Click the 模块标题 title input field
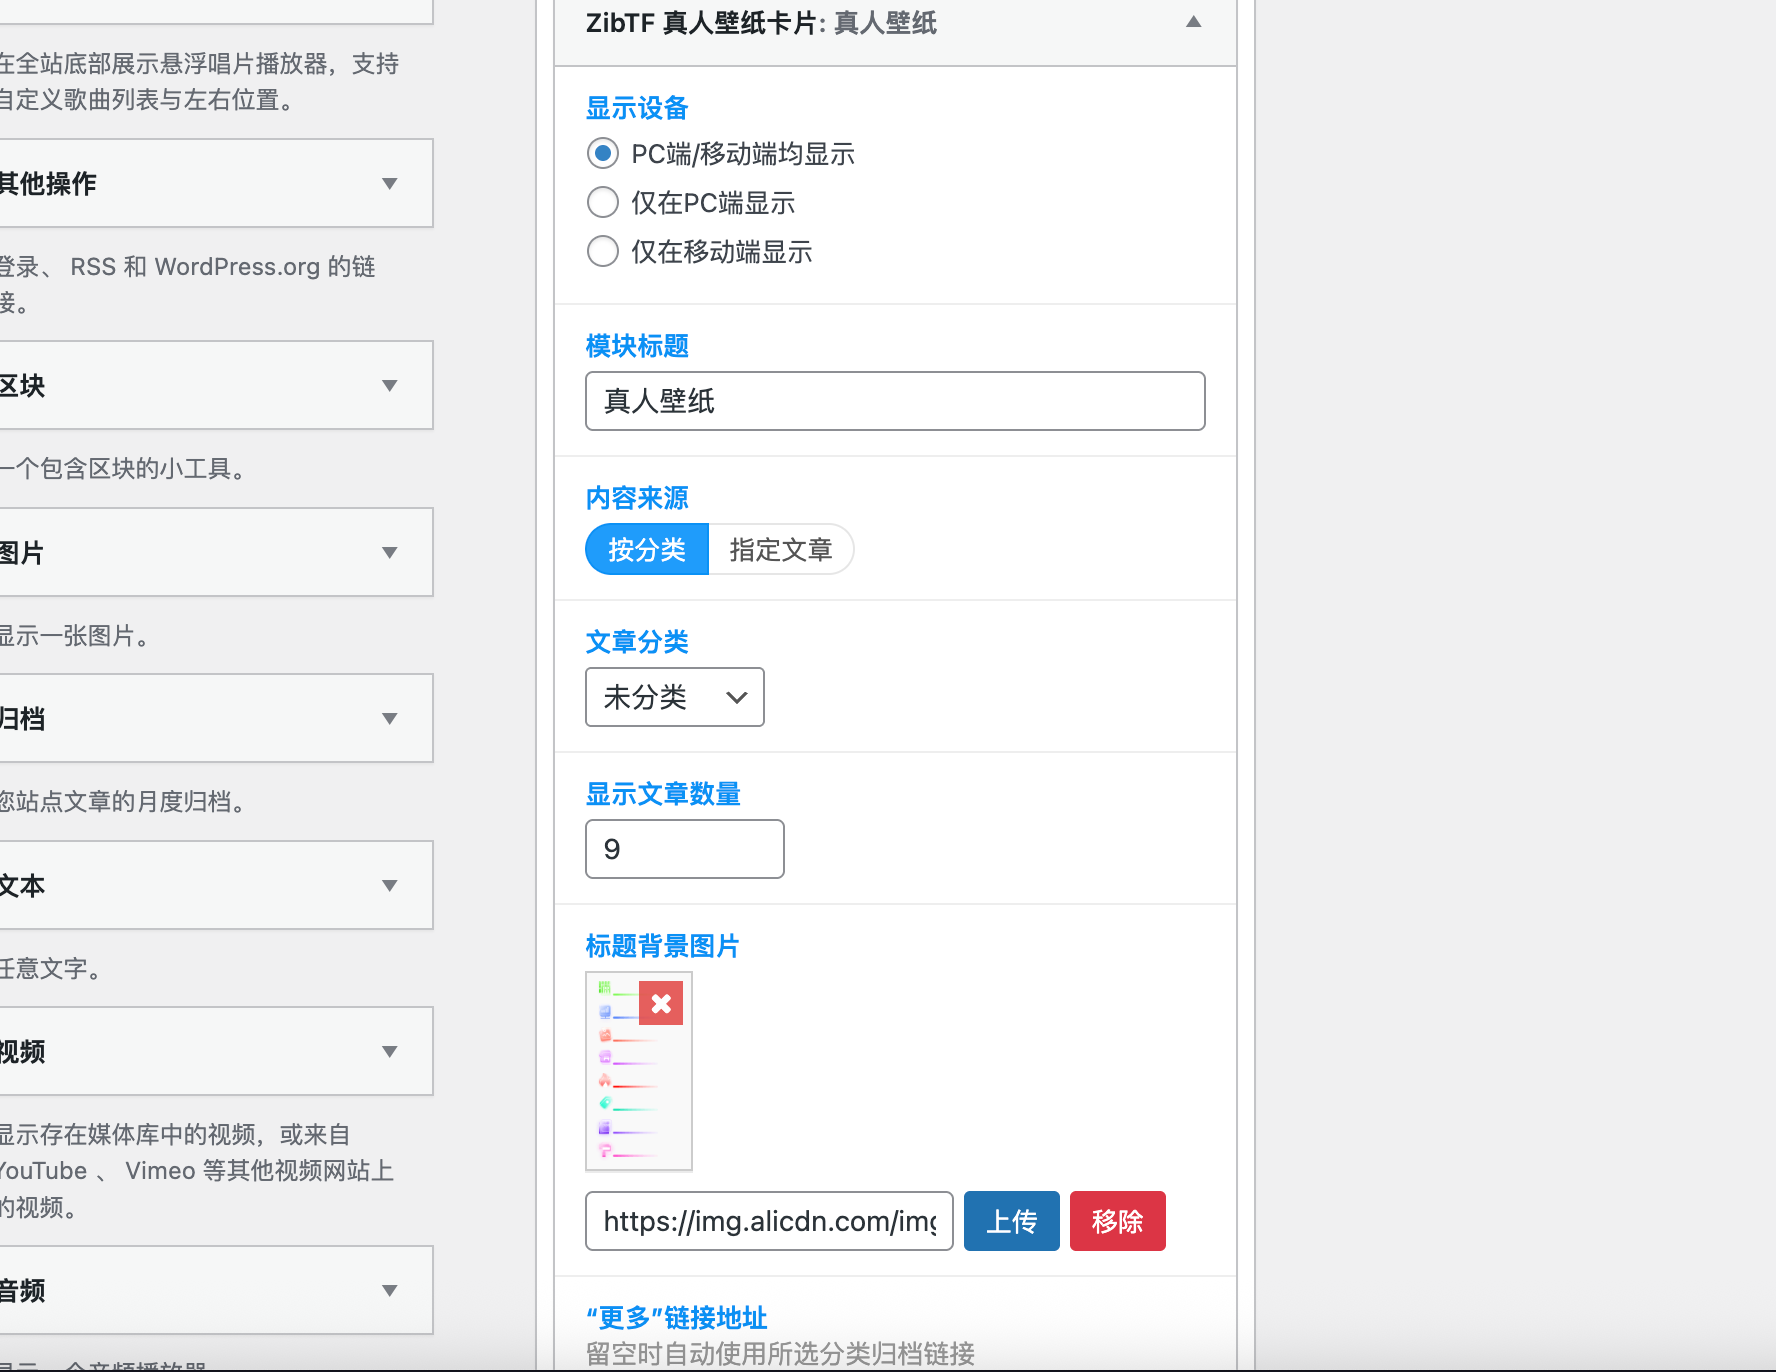Screen dimensions: 1776x1372 pyautogui.click(x=894, y=401)
